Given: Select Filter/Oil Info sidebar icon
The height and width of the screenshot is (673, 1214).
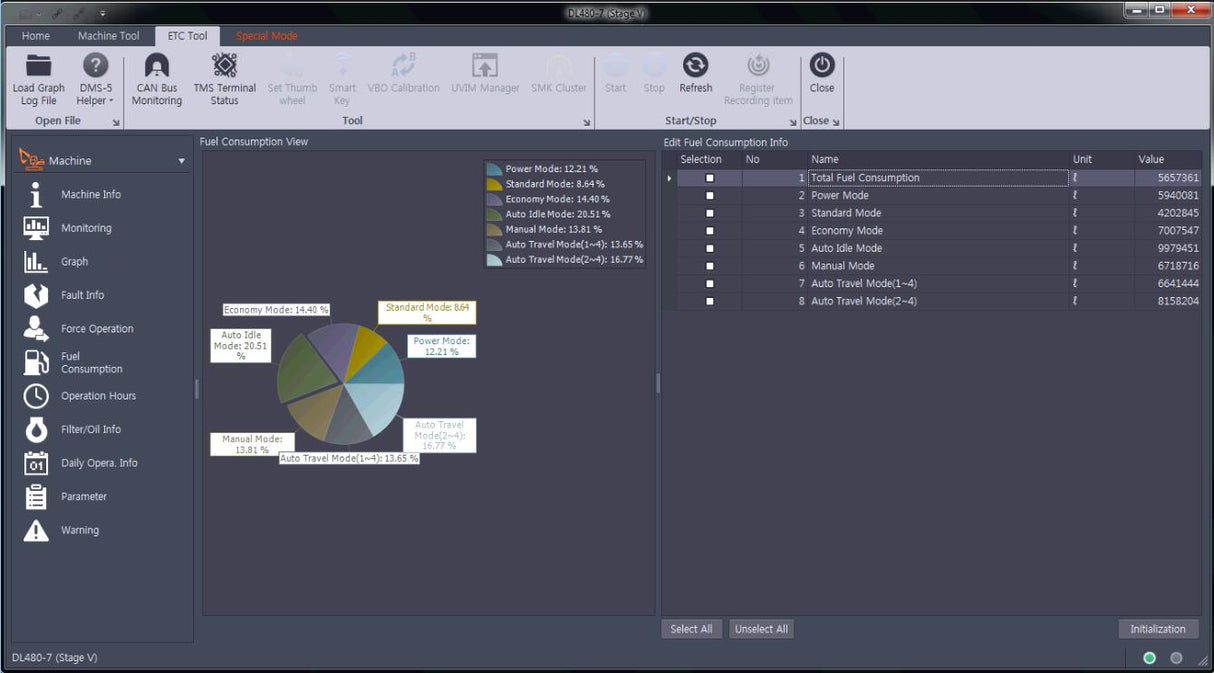Looking at the screenshot, I should (x=36, y=429).
